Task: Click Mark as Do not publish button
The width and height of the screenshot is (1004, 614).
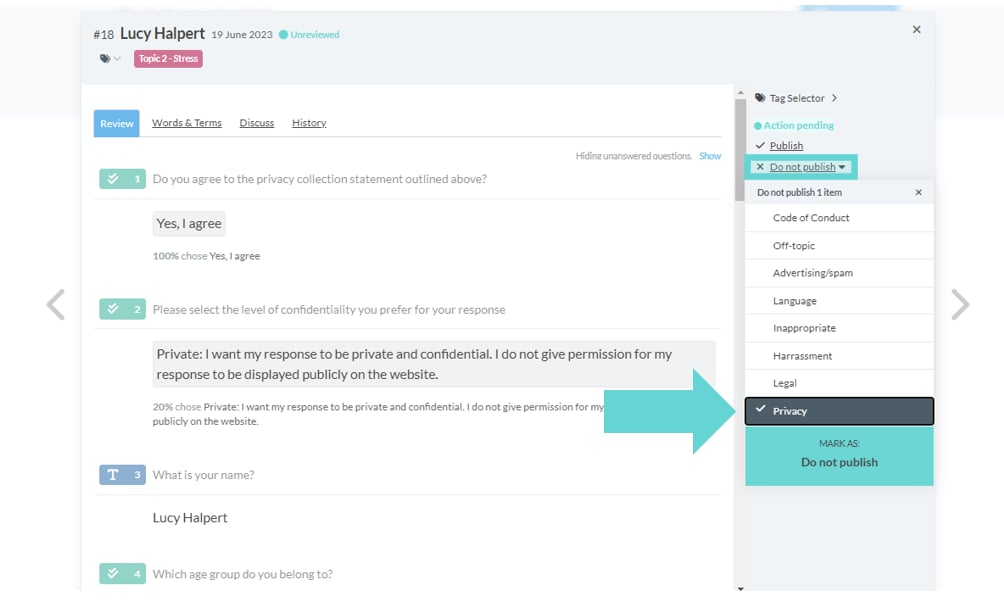Action: (x=839, y=456)
